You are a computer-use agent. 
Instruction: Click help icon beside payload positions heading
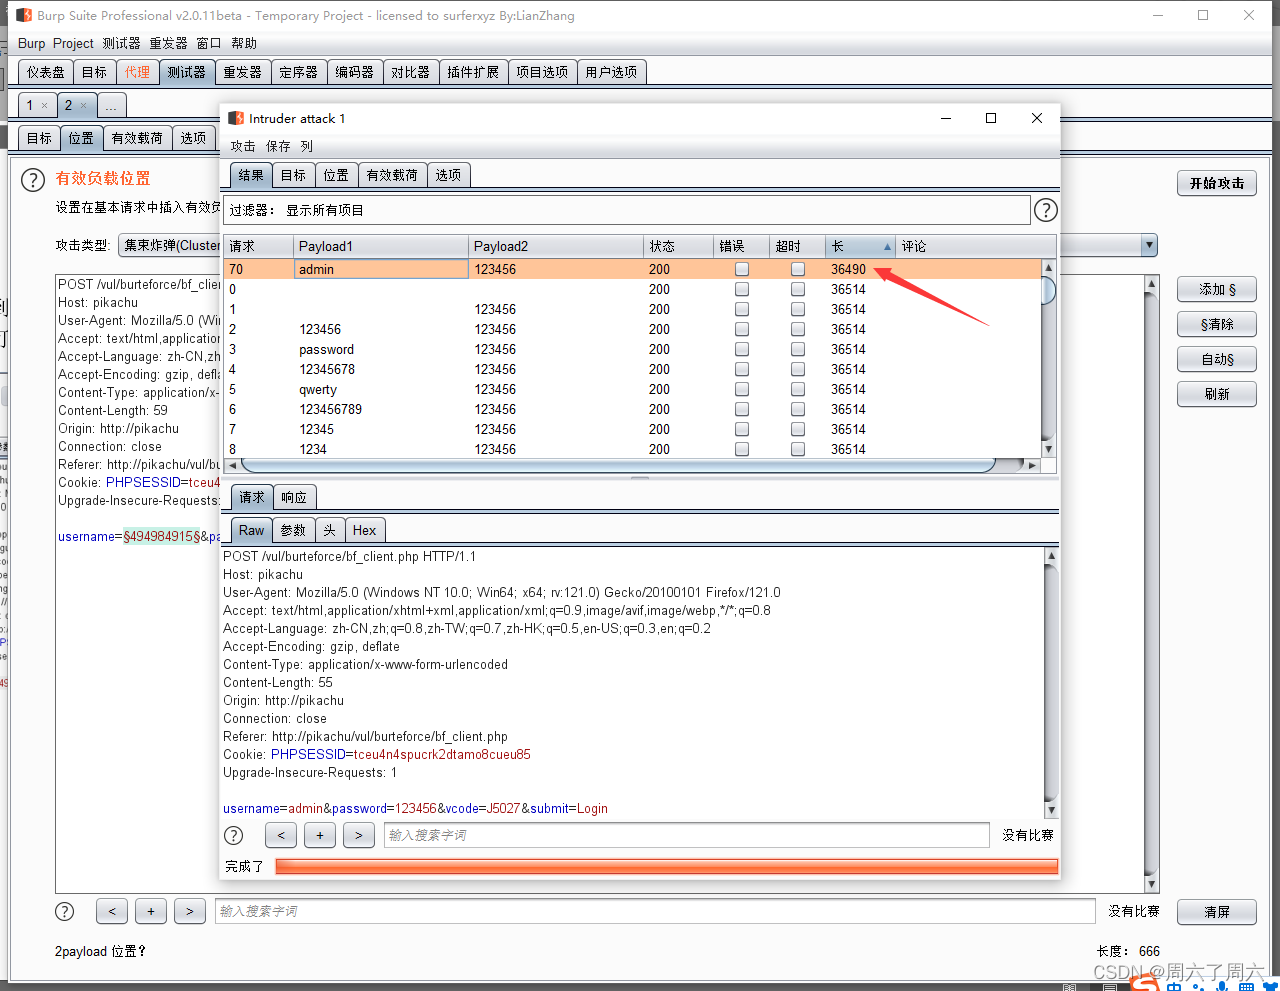point(33,179)
